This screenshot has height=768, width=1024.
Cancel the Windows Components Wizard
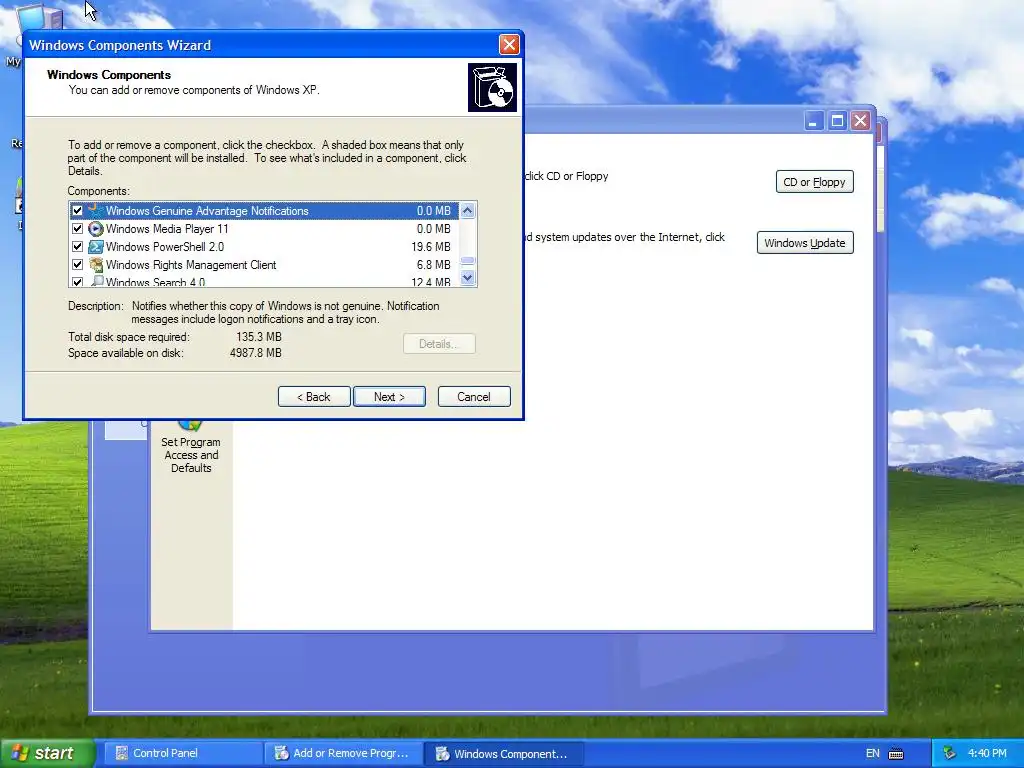coord(474,396)
